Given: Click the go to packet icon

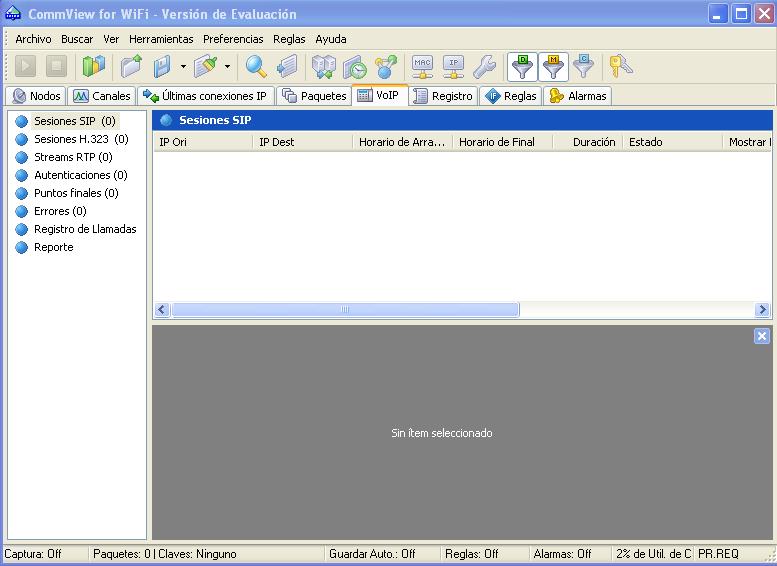Looking at the screenshot, I should (x=287, y=66).
